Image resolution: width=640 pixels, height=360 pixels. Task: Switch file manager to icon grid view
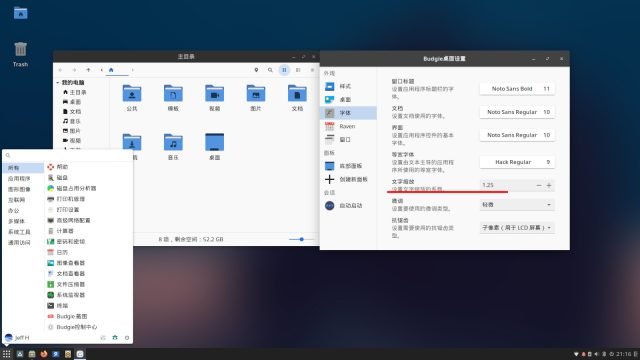(284, 70)
